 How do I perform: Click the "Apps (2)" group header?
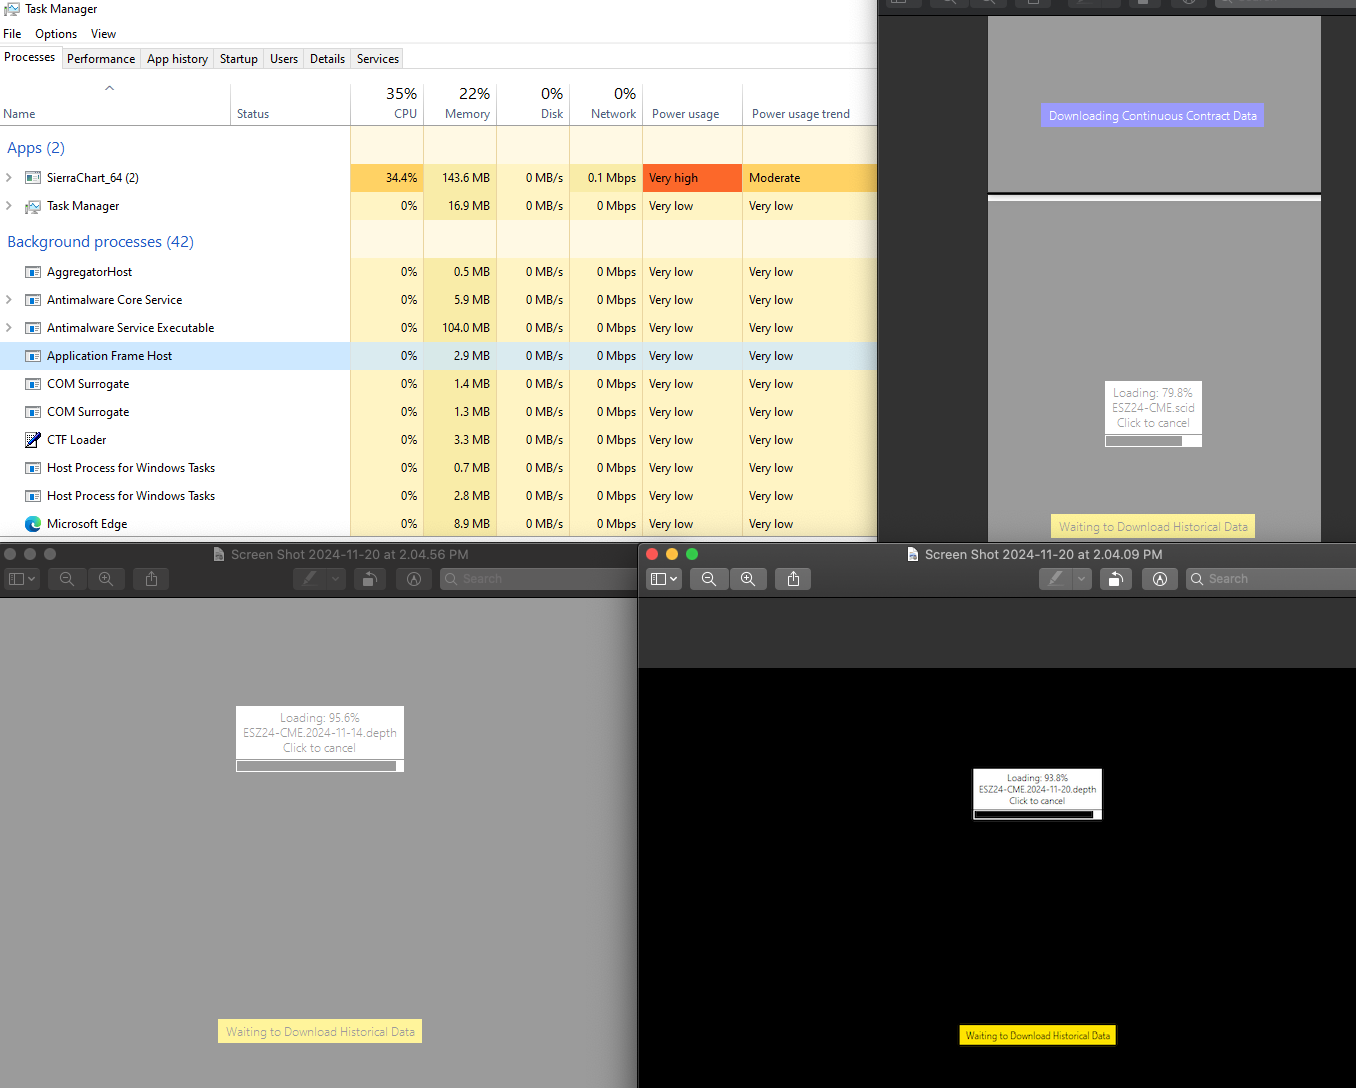tap(36, 148)
